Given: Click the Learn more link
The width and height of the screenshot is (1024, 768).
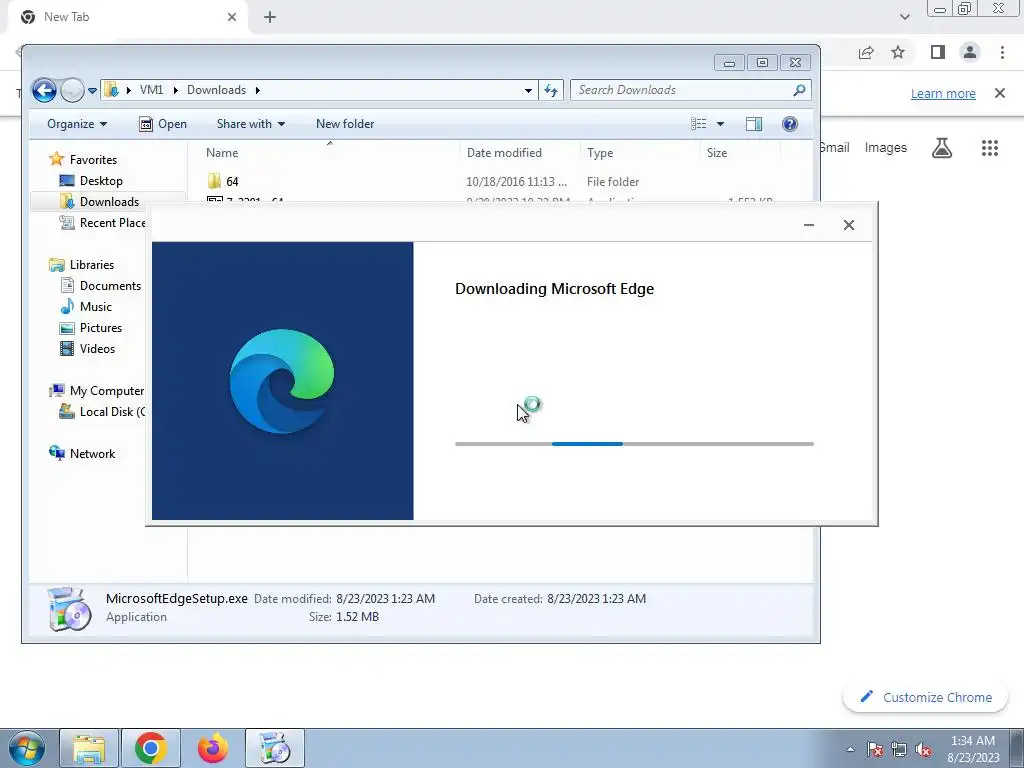Looking at the screenshot, I should pyautogui.click(x=943, y=93).
